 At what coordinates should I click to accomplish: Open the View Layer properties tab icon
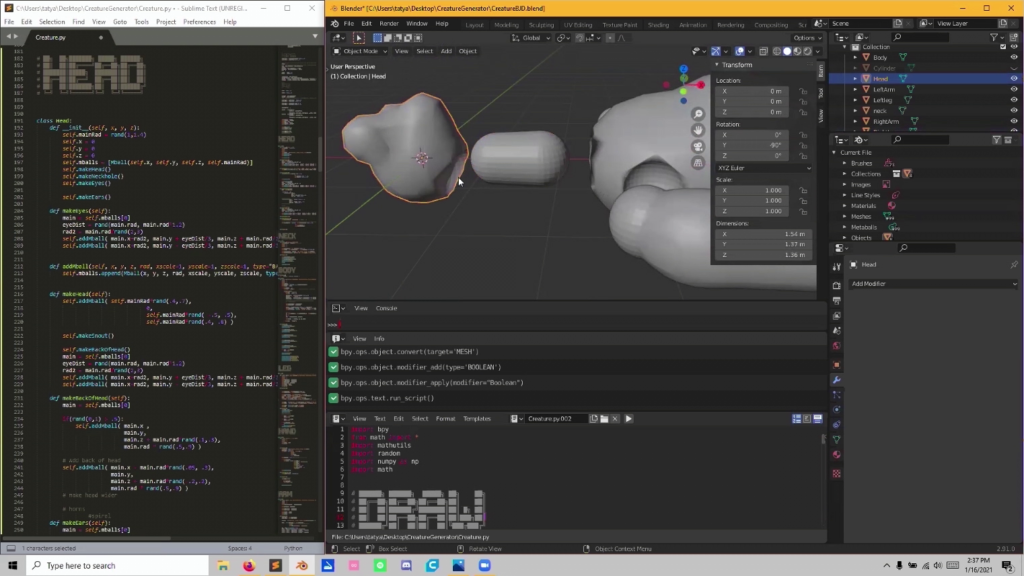click(837, 315)
